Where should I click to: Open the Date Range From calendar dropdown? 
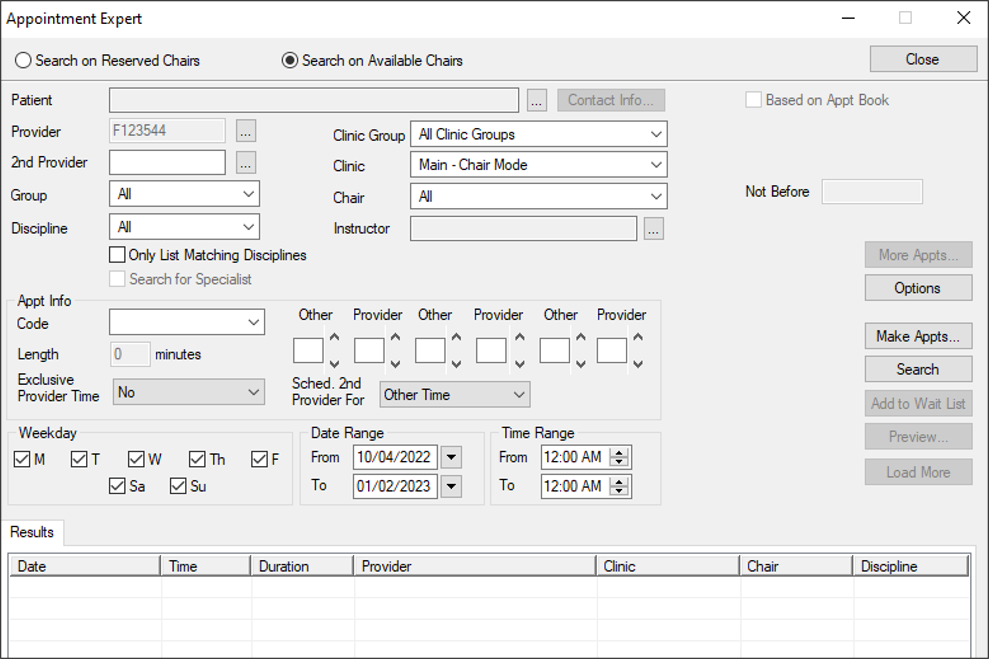pos(452,457)
